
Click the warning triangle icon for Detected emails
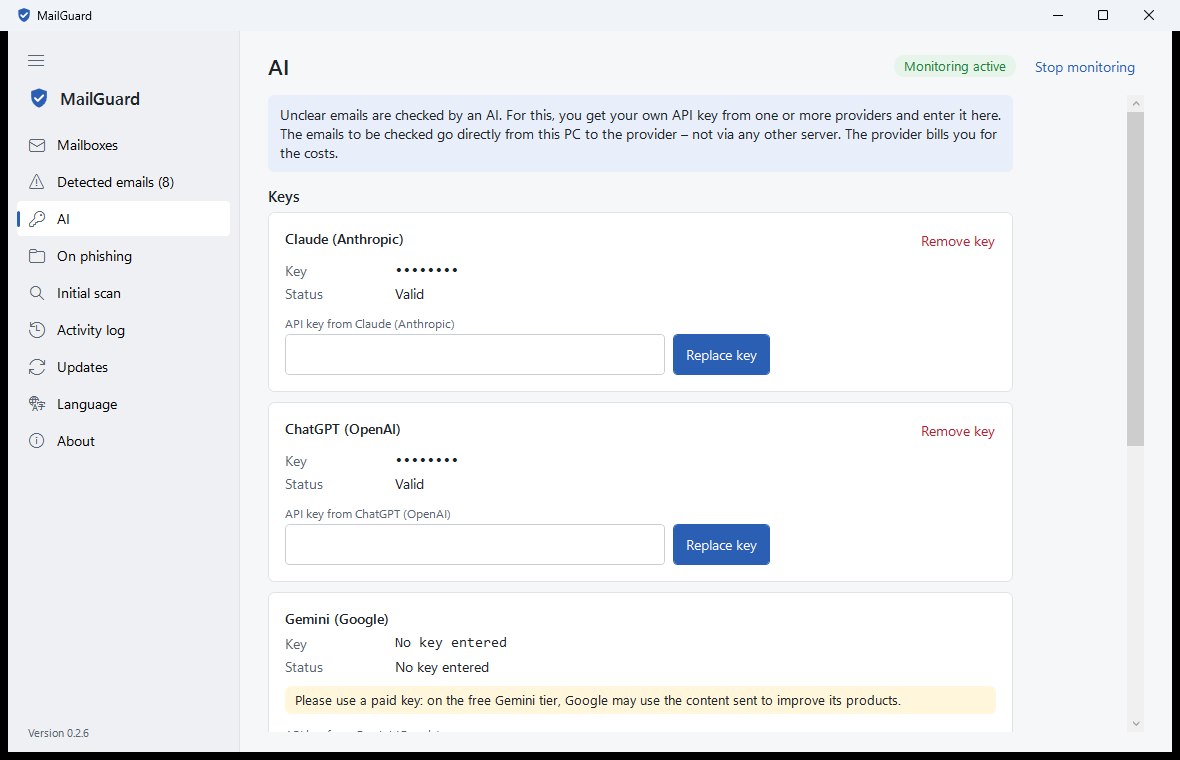(x=37, y=182)
